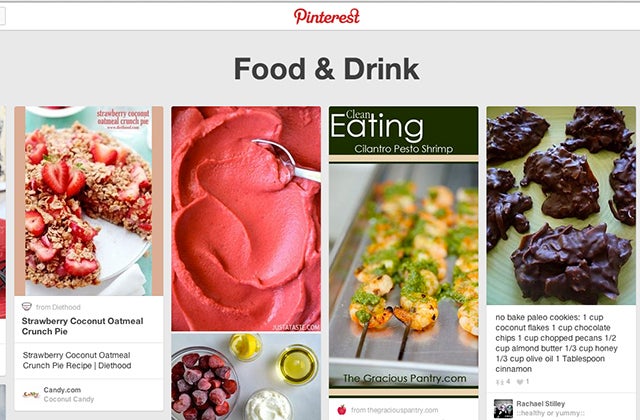
Task: Open the strawberry oatmeal crunch pie image
Action: (89, 201)
